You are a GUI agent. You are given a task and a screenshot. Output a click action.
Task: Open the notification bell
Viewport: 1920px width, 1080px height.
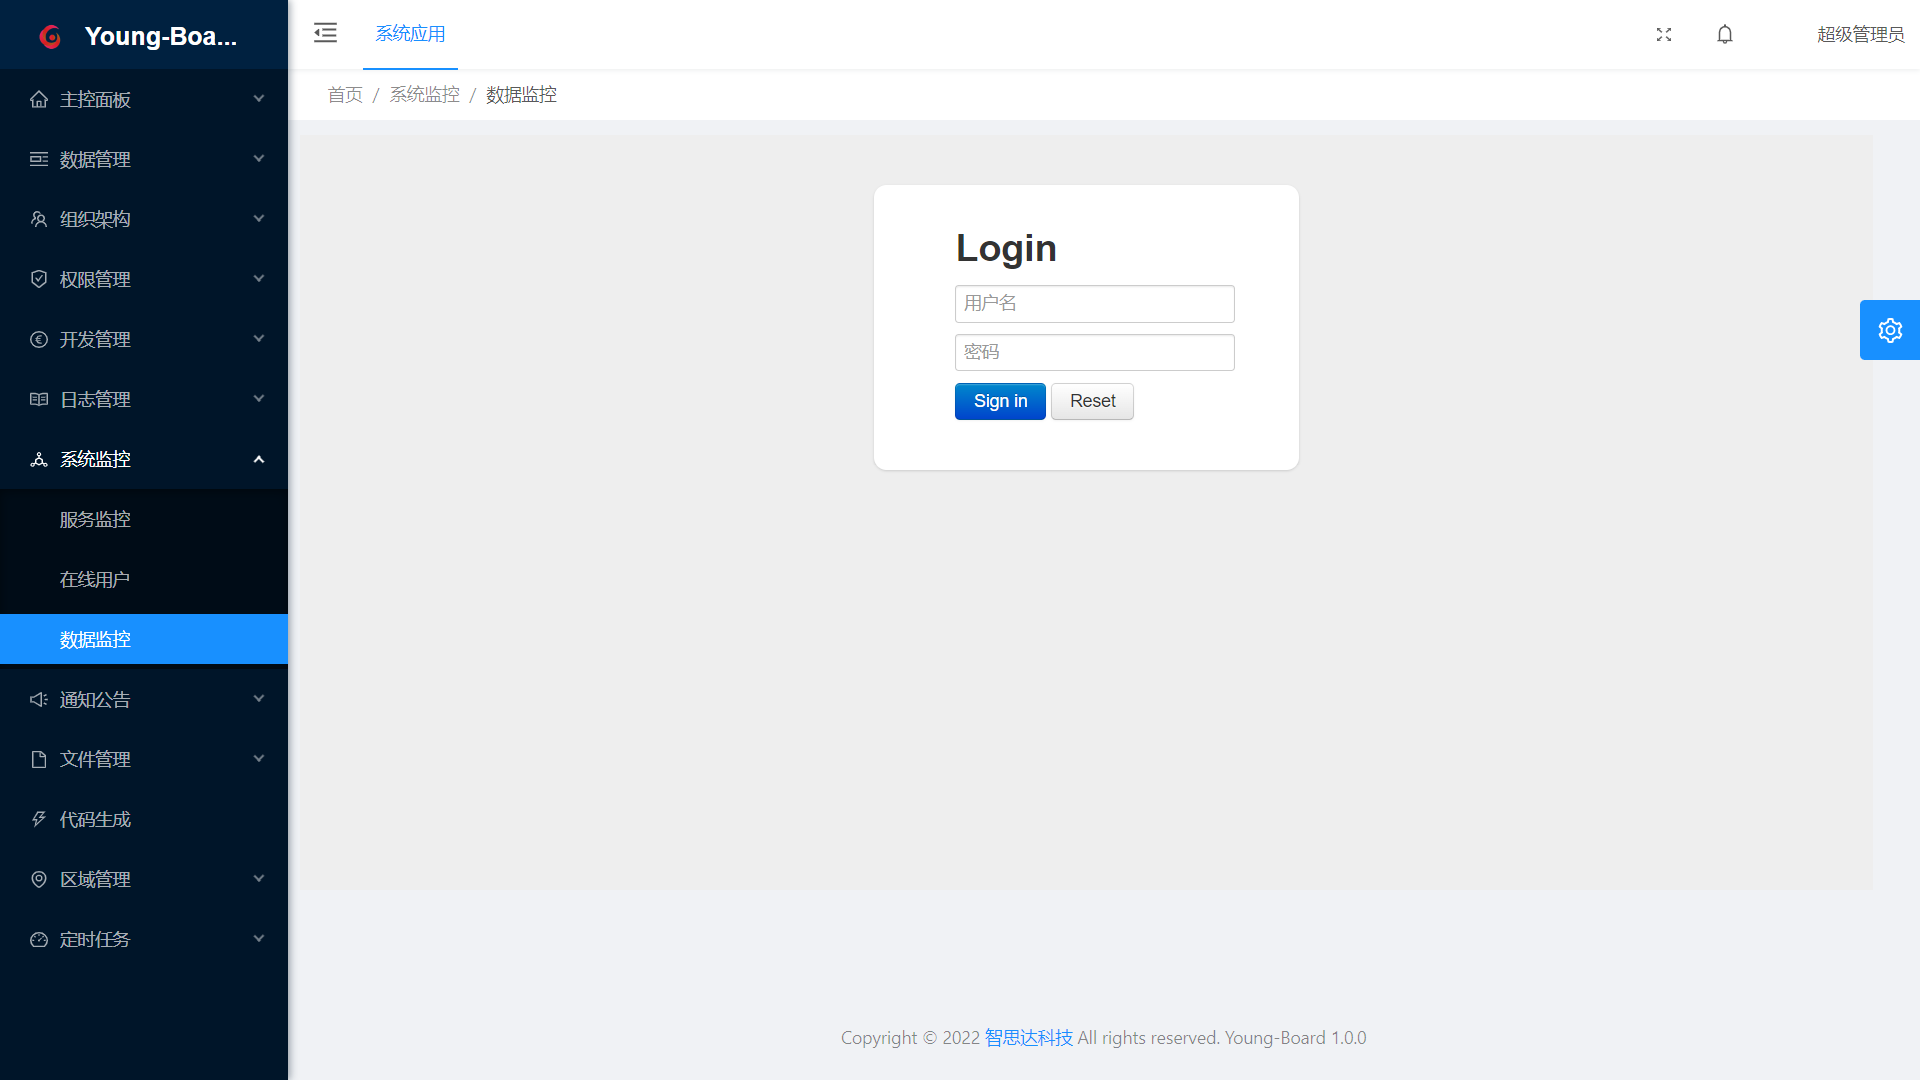coord(1725,34)
